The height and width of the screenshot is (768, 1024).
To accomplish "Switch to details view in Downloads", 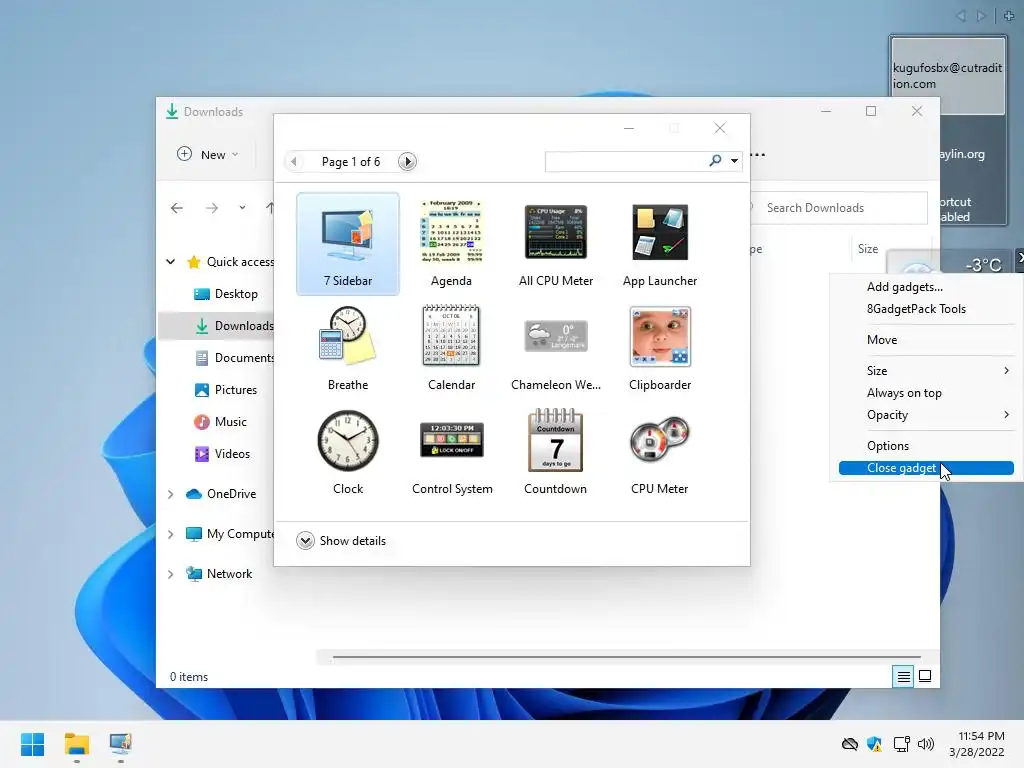I will point(903,677).
